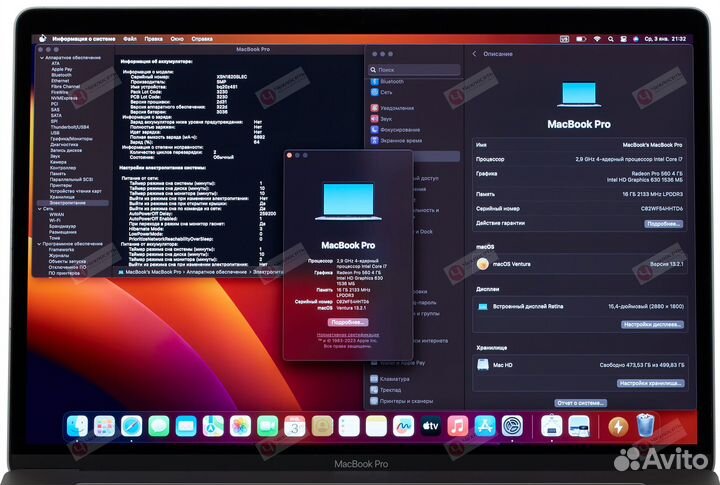Click the Отчет о системе button
This screenshot has width=720, height=485.
tap(580, 403)
